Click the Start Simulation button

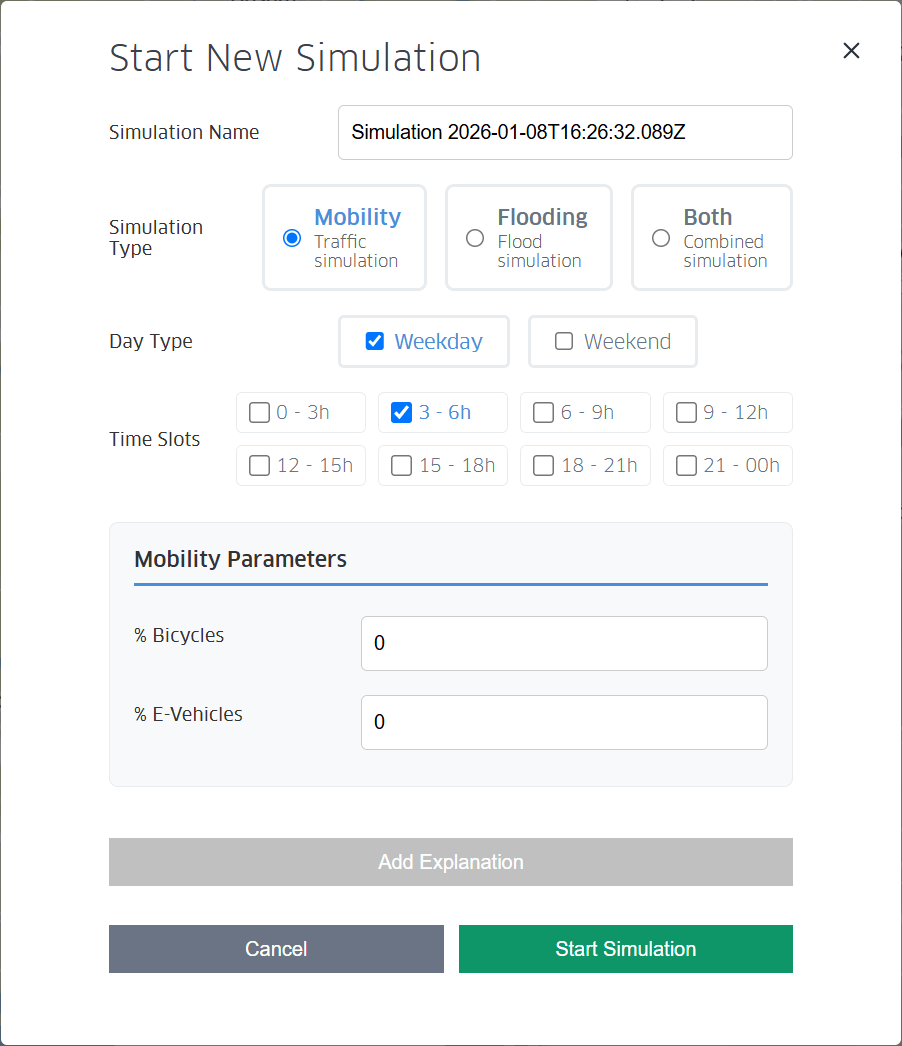coord(625,949)
